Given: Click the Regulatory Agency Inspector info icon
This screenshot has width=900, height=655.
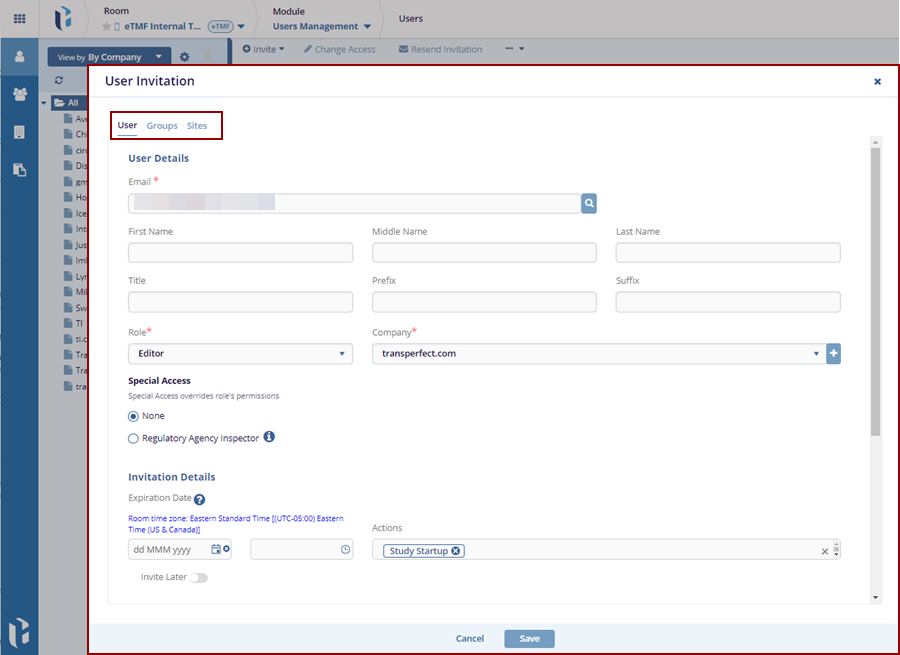Looking at the screenshot, I should click(269, 437).
